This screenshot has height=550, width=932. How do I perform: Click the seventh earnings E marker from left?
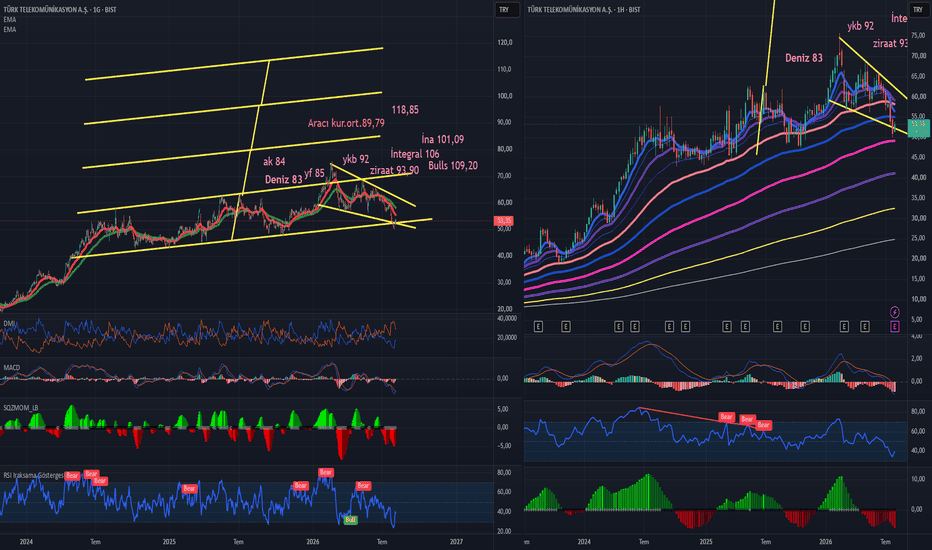(726, 326)
